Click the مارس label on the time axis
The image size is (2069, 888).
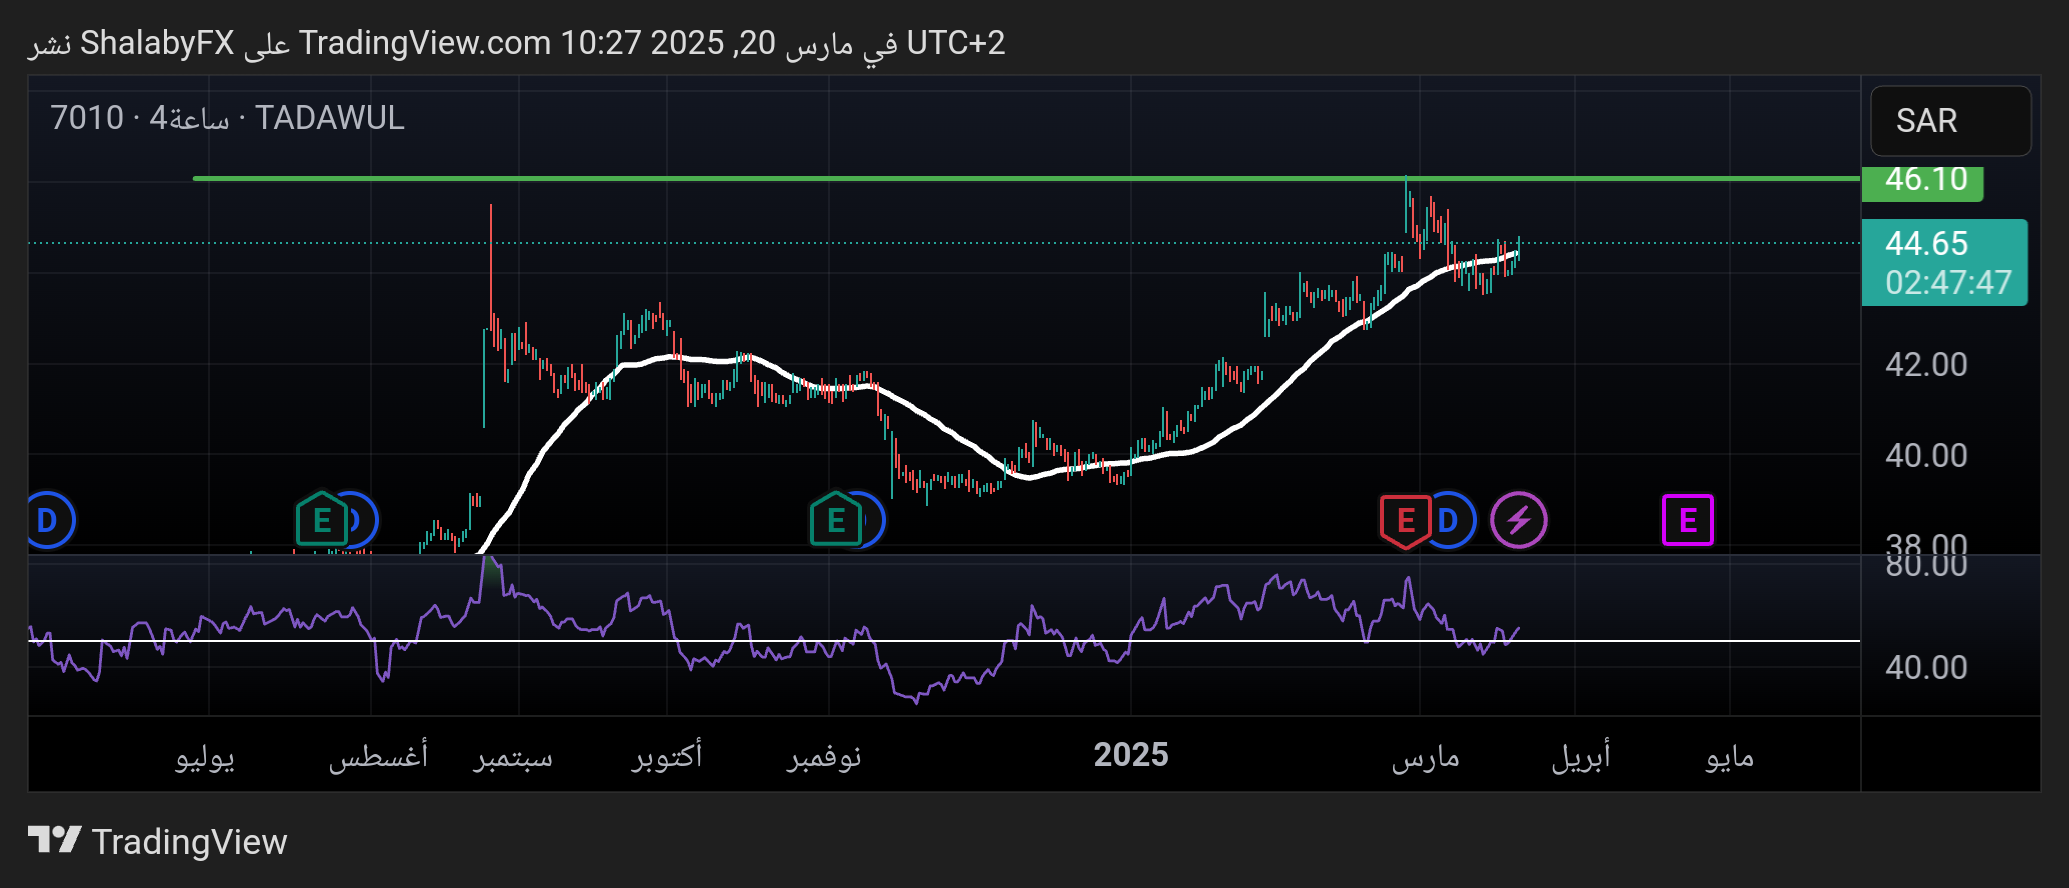point(1425,757)
